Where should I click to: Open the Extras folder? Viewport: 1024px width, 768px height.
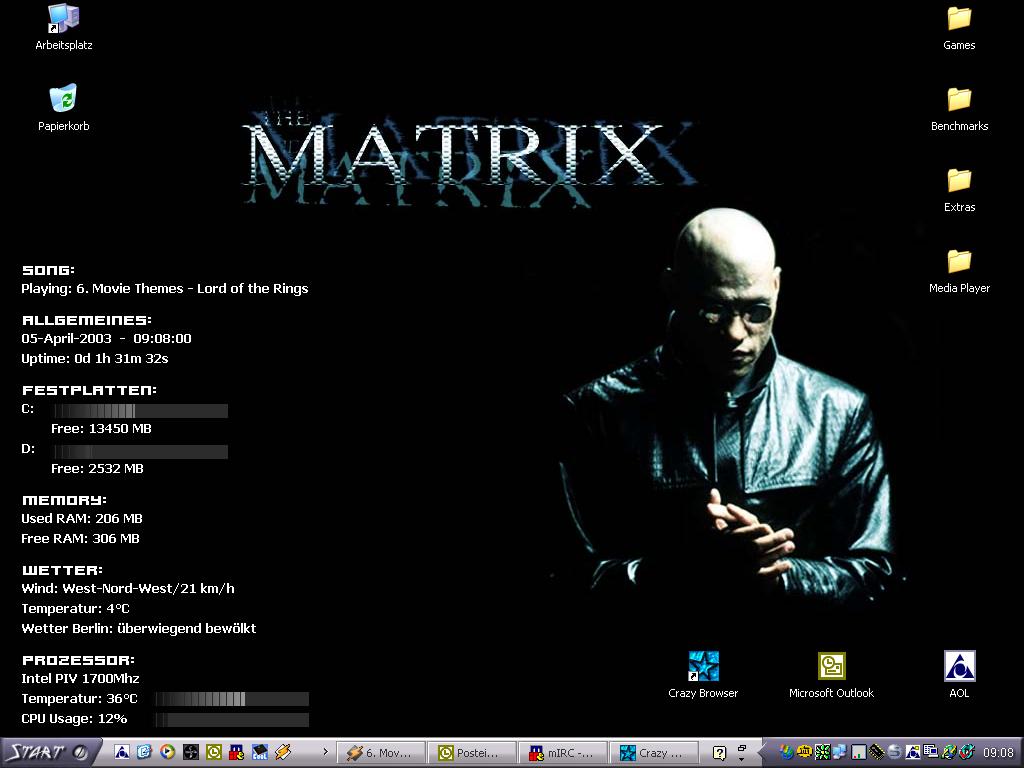point(959,189)
